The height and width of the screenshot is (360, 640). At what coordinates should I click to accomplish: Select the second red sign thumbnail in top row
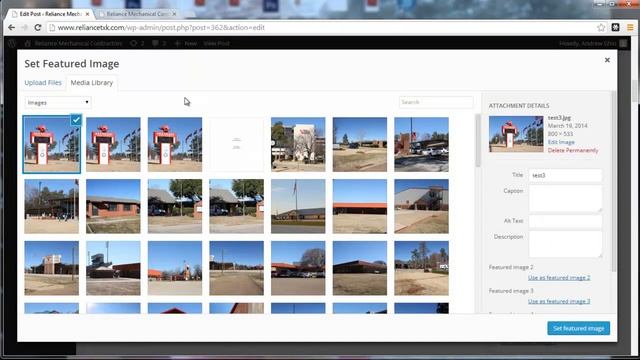[x=113, y=144]
